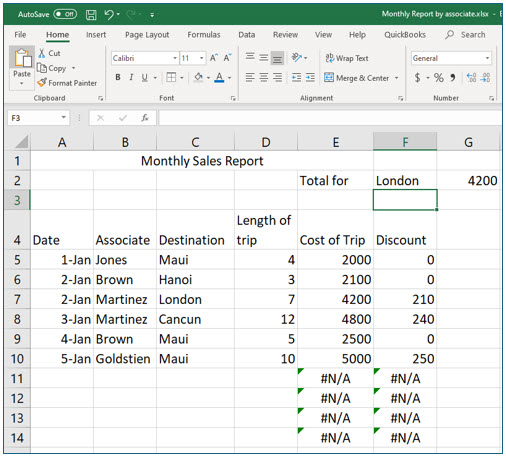Open the Formulas tab
The width and height of the screenshot is (506, 456).
coord(204,35)
